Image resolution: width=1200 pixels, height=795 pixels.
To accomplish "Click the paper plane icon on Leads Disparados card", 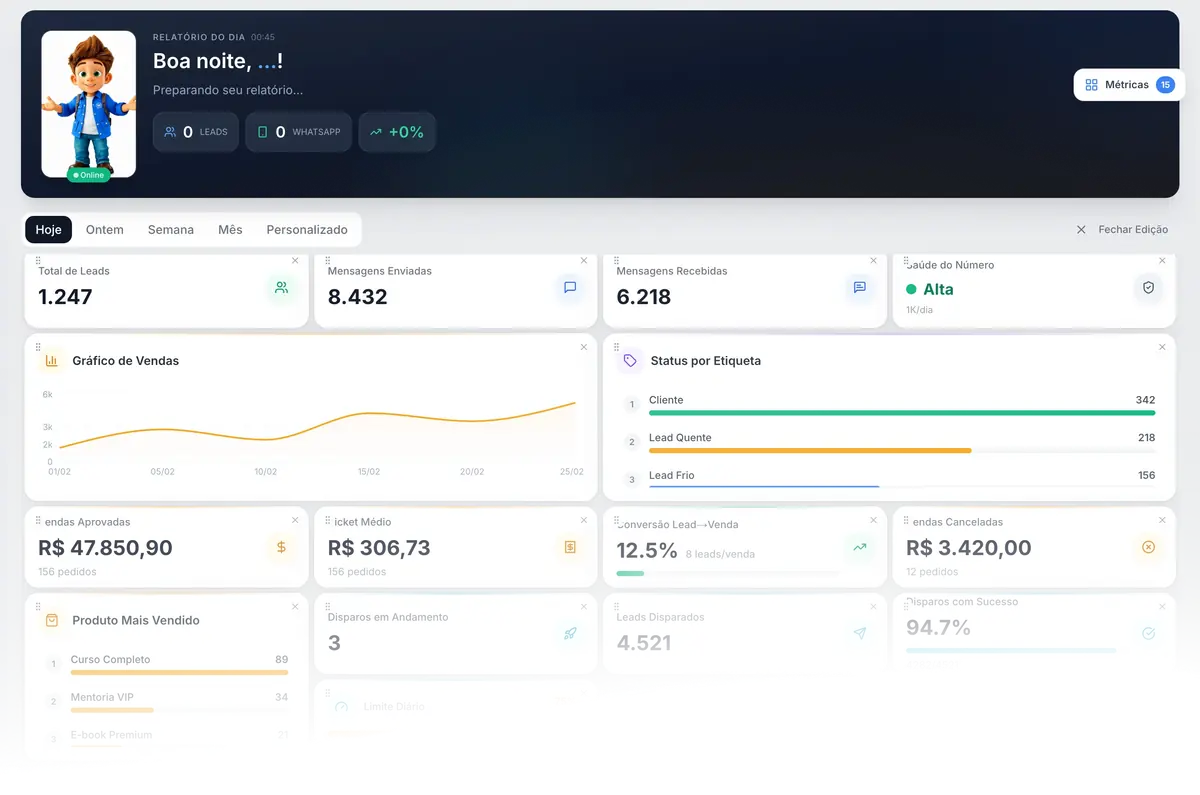I will pyautogui.click(x=860, y=633).
